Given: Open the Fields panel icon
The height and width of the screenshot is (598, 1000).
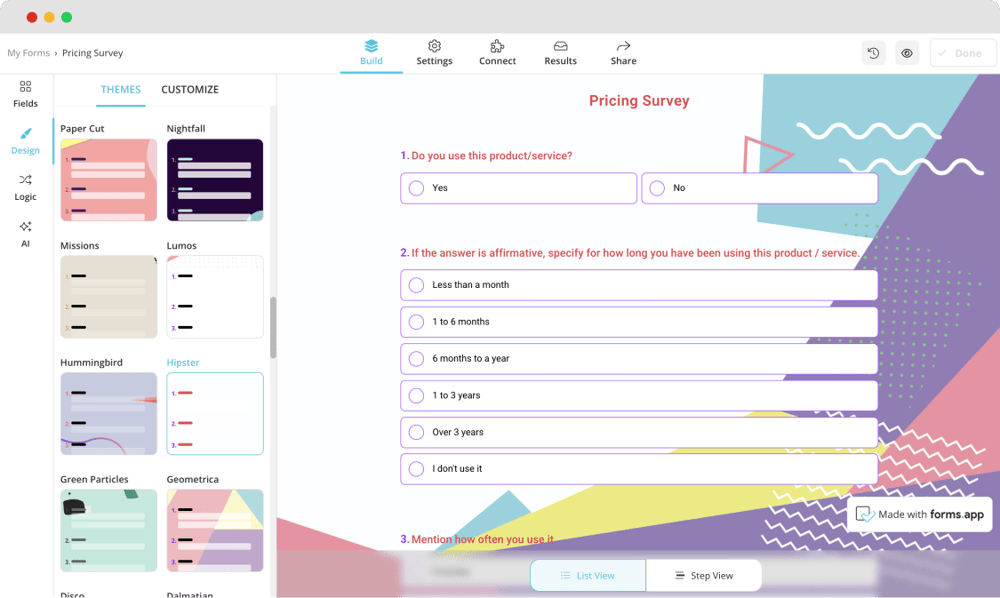Looking at the screenshot, I should pos(25,87).
